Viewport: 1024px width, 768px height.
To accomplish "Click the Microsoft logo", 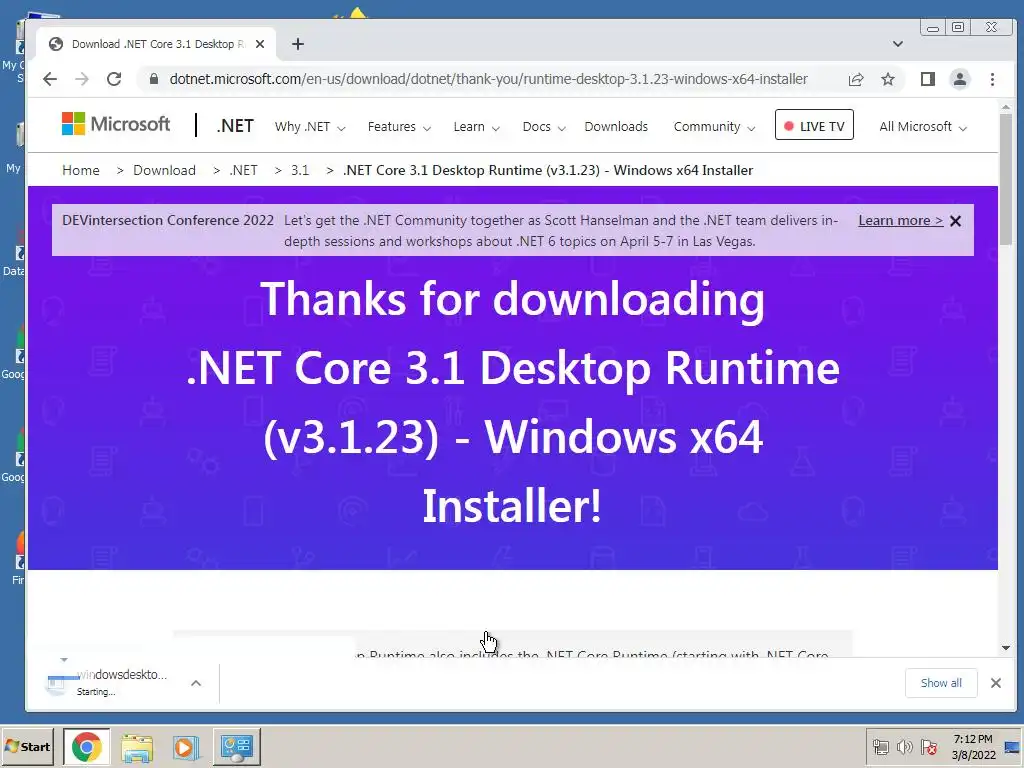I will tap(116, 123).
